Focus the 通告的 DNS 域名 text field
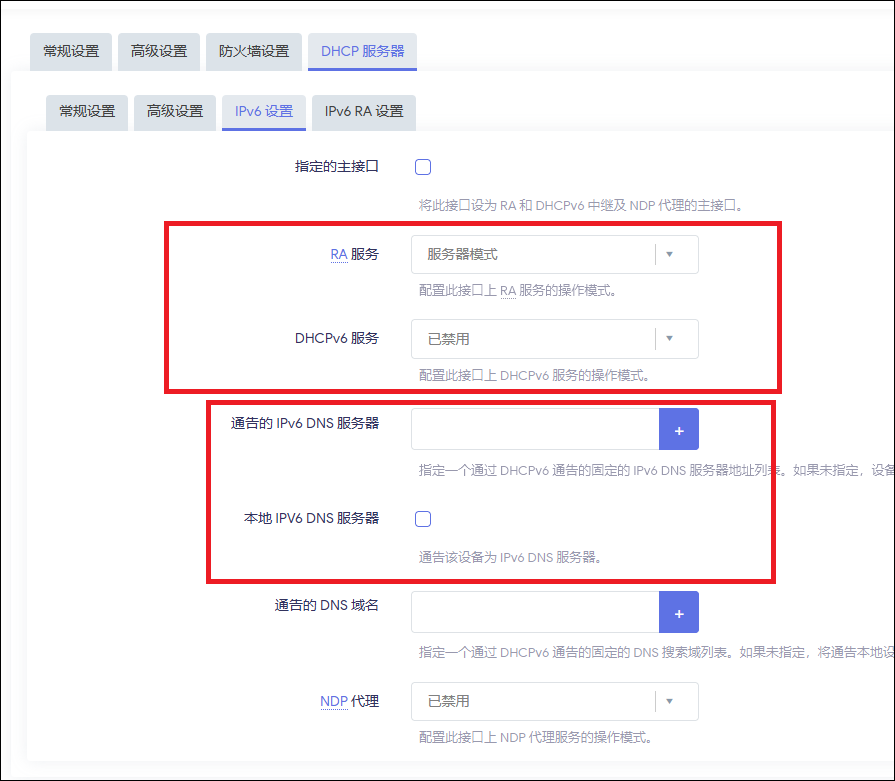The image size is (895, 781). (534, 612)
